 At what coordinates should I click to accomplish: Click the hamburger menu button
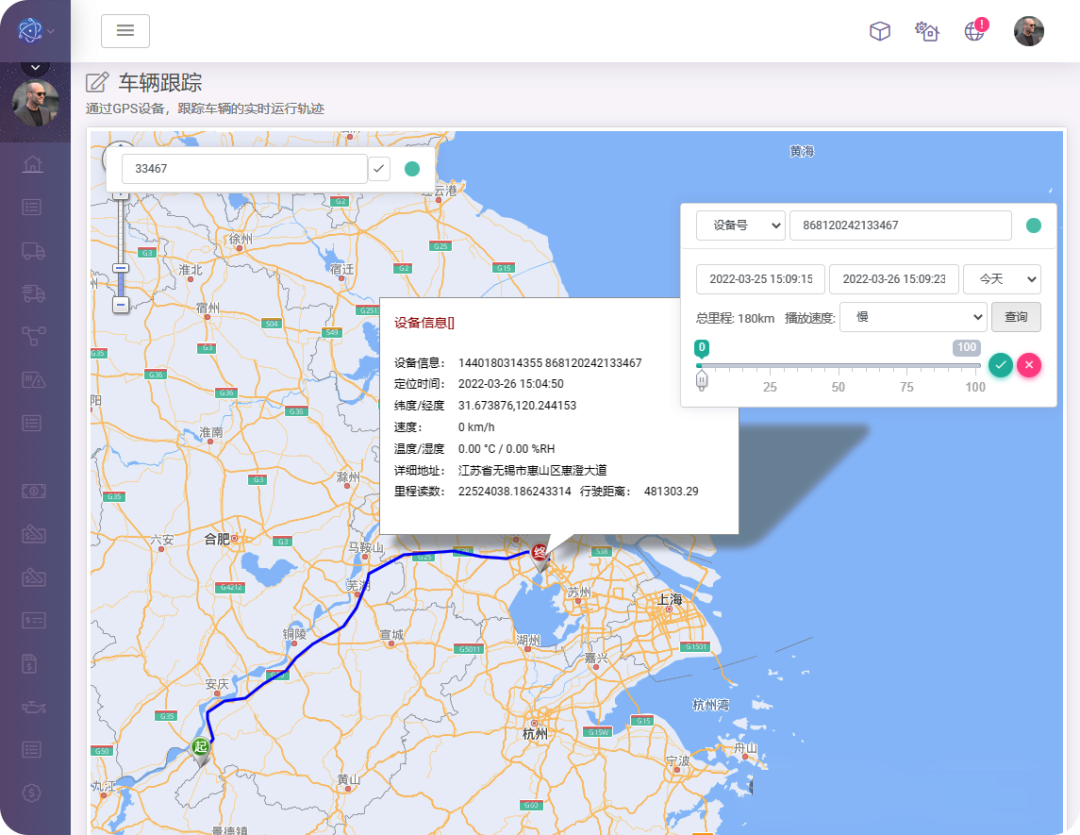point(125,31)
